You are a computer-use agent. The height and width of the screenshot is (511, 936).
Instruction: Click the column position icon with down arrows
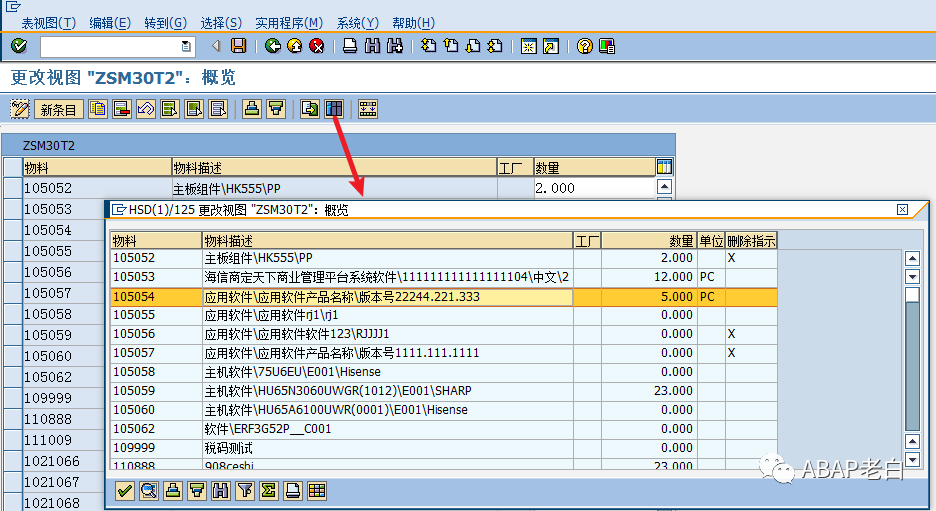(x=368, y=109)
